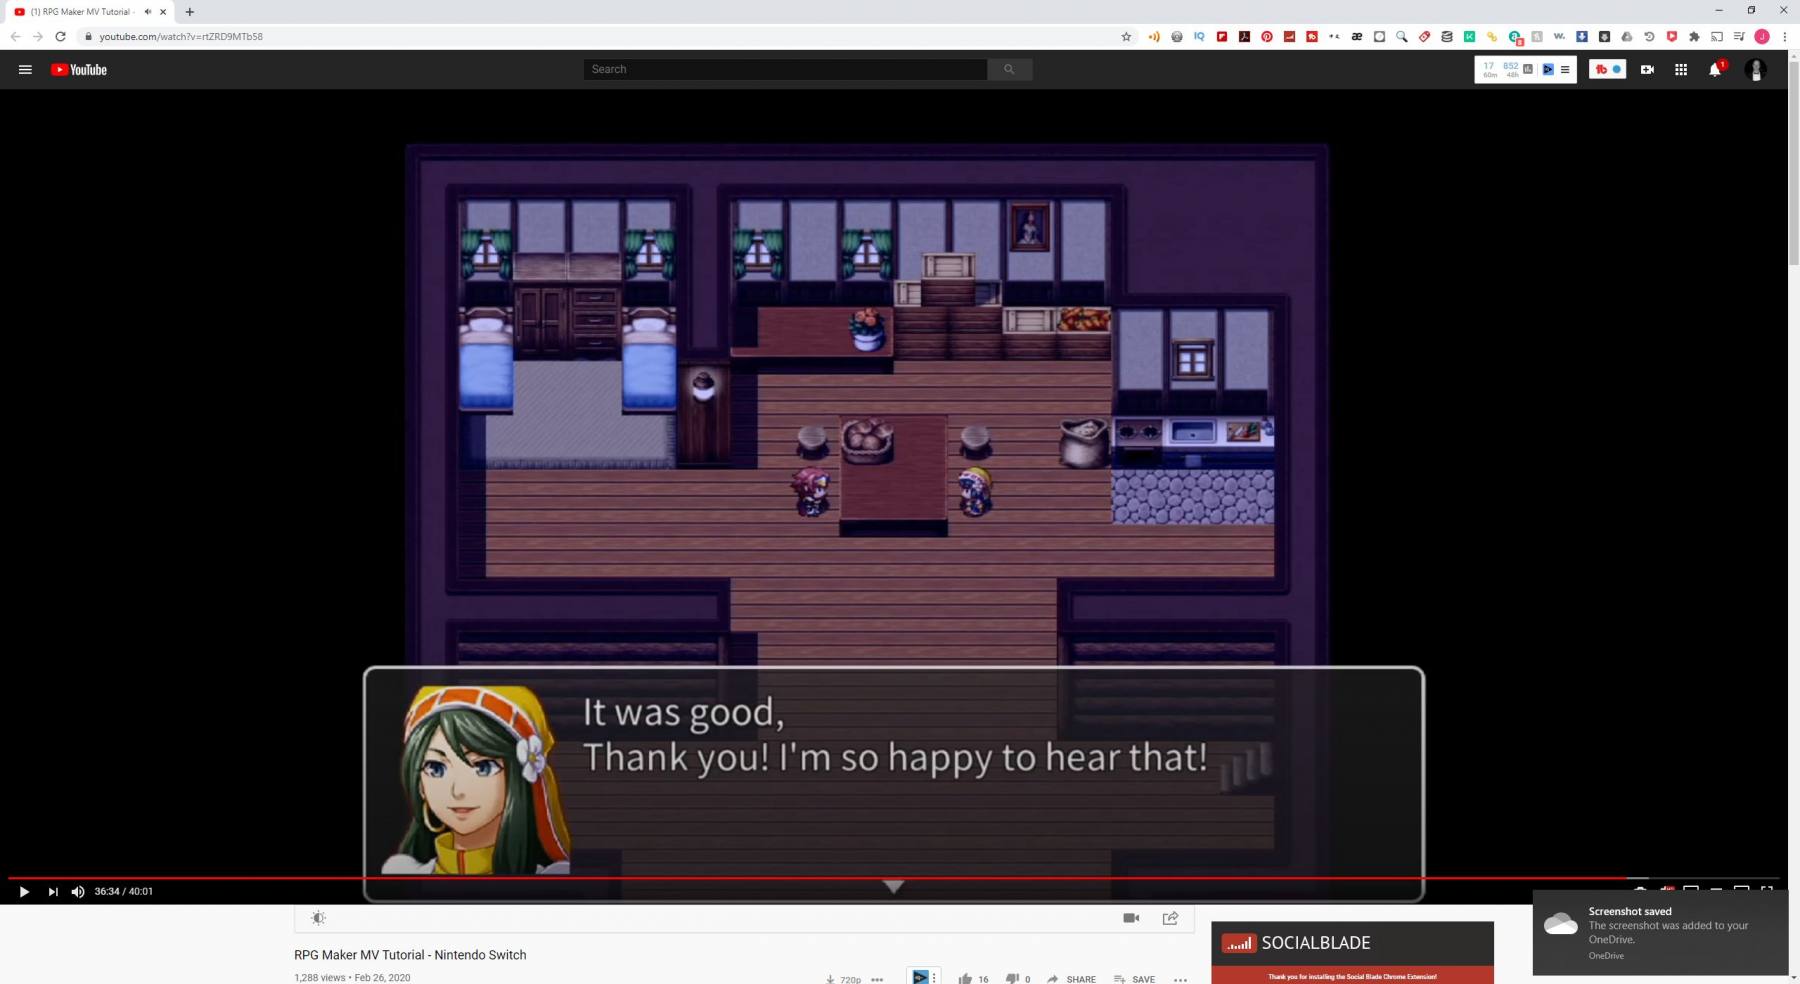
Task: Open the Socialblade banner
Action: coord(1352,952)
